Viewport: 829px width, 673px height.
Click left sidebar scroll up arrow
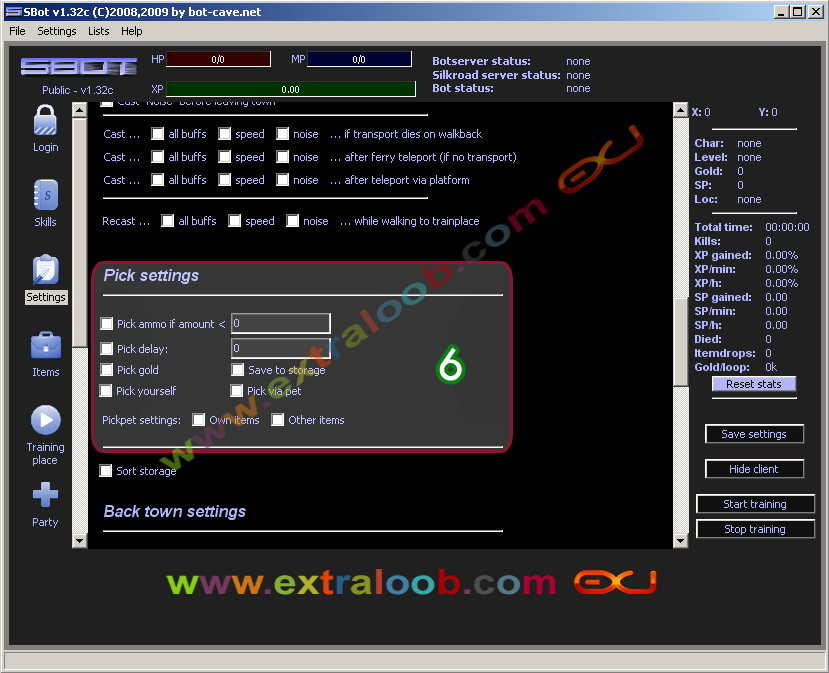click(79, 110)
